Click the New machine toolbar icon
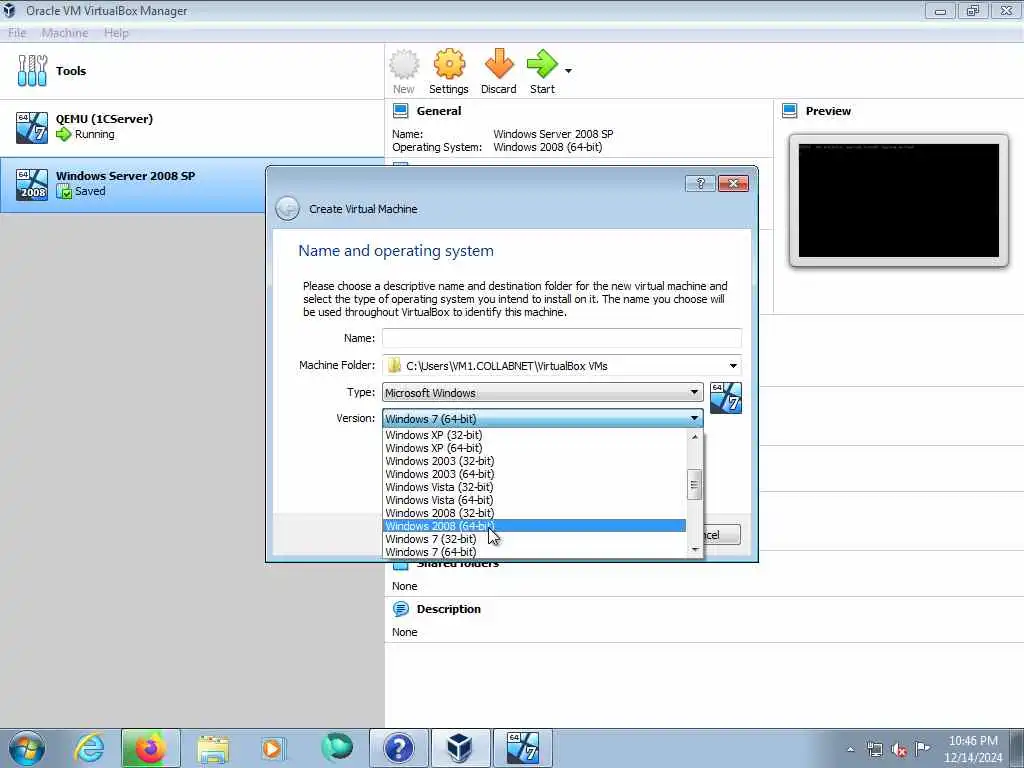The image size is (1024, 768). (404, 65)
